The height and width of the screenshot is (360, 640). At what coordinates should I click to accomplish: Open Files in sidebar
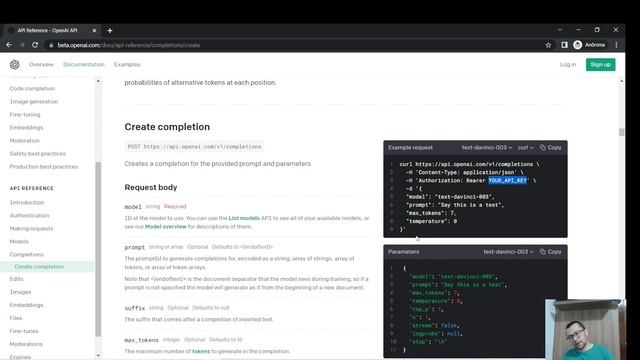point(16,318)
